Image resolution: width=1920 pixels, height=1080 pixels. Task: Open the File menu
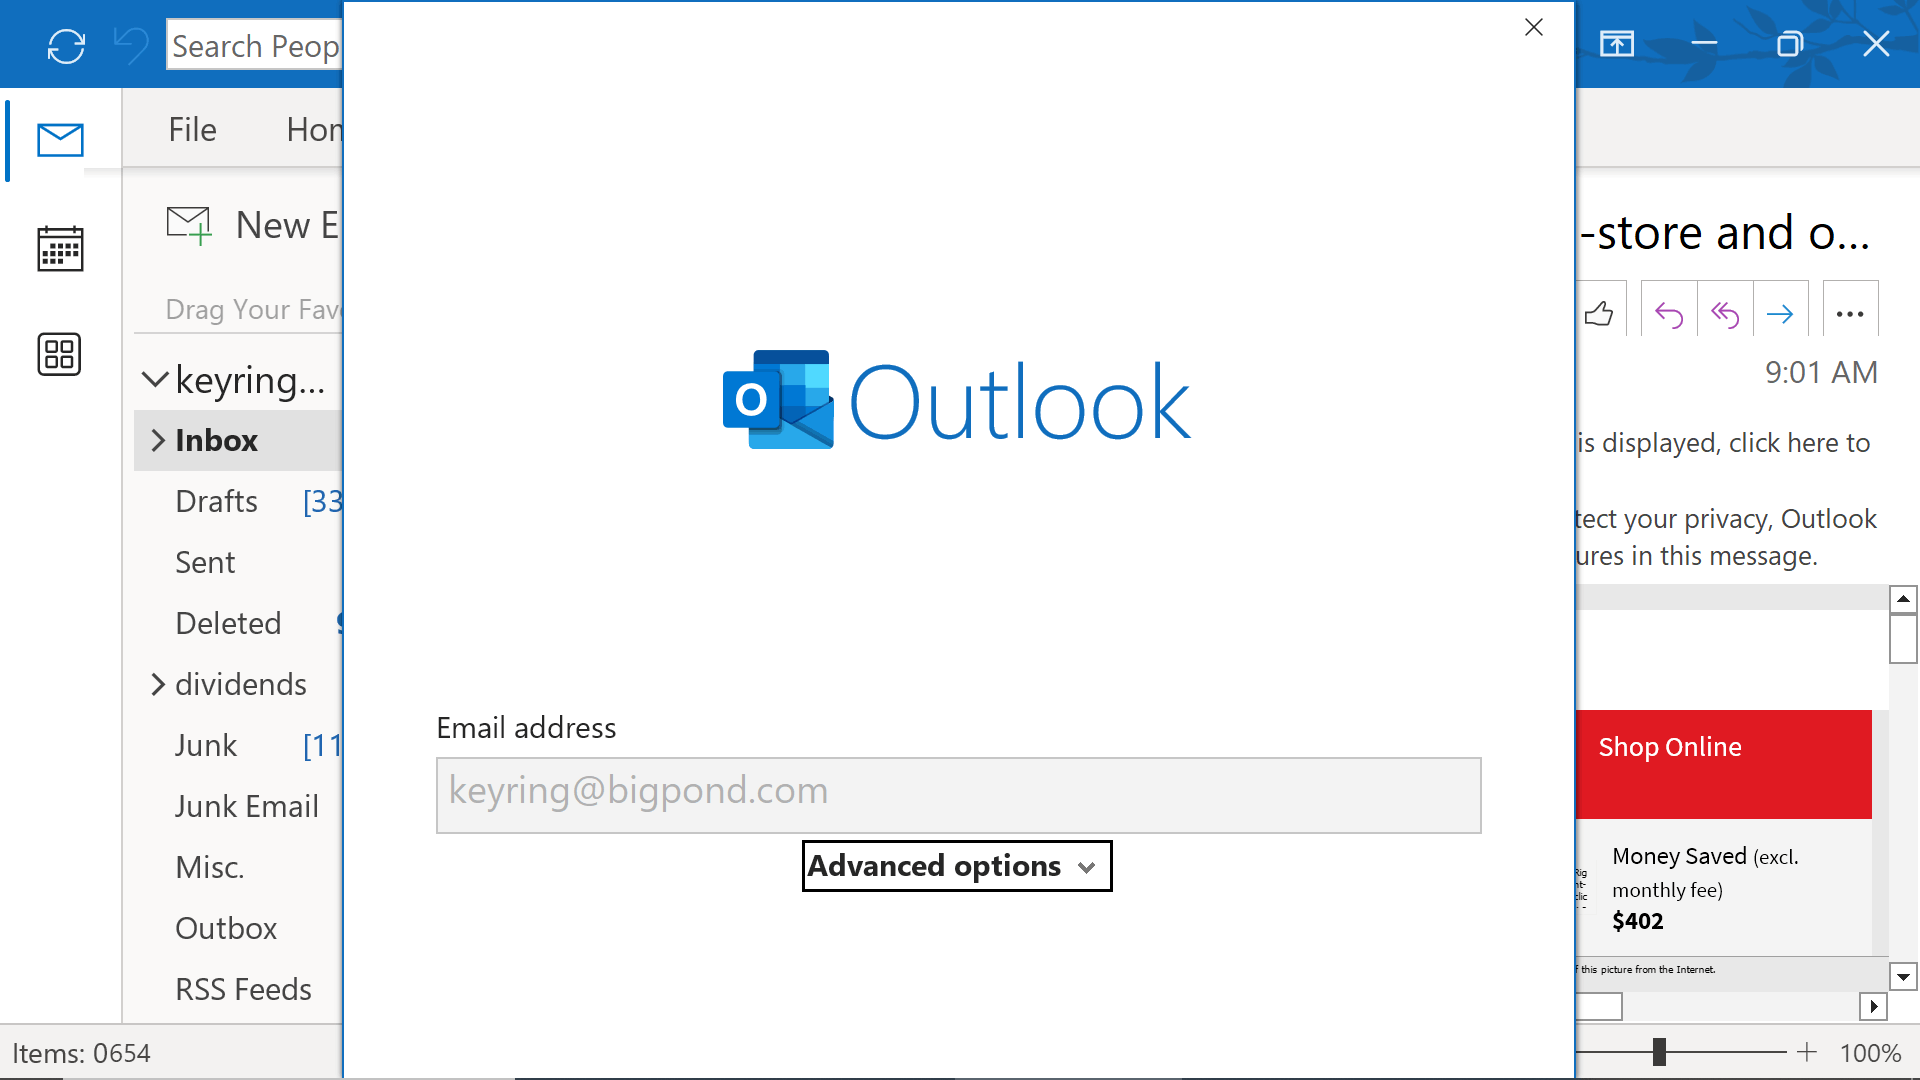[x=193, y=128]
